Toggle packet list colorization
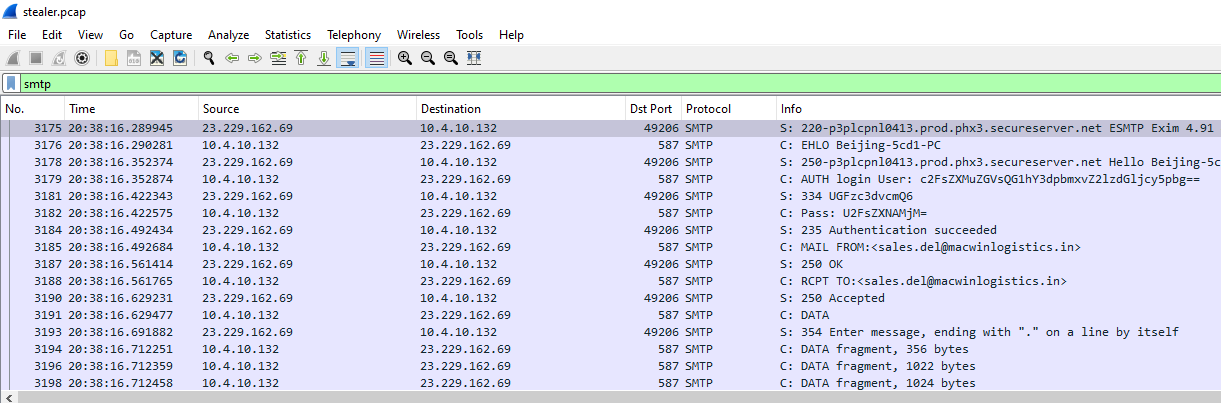This screenshot has height=403, width=1221. [x=376, y=58]
